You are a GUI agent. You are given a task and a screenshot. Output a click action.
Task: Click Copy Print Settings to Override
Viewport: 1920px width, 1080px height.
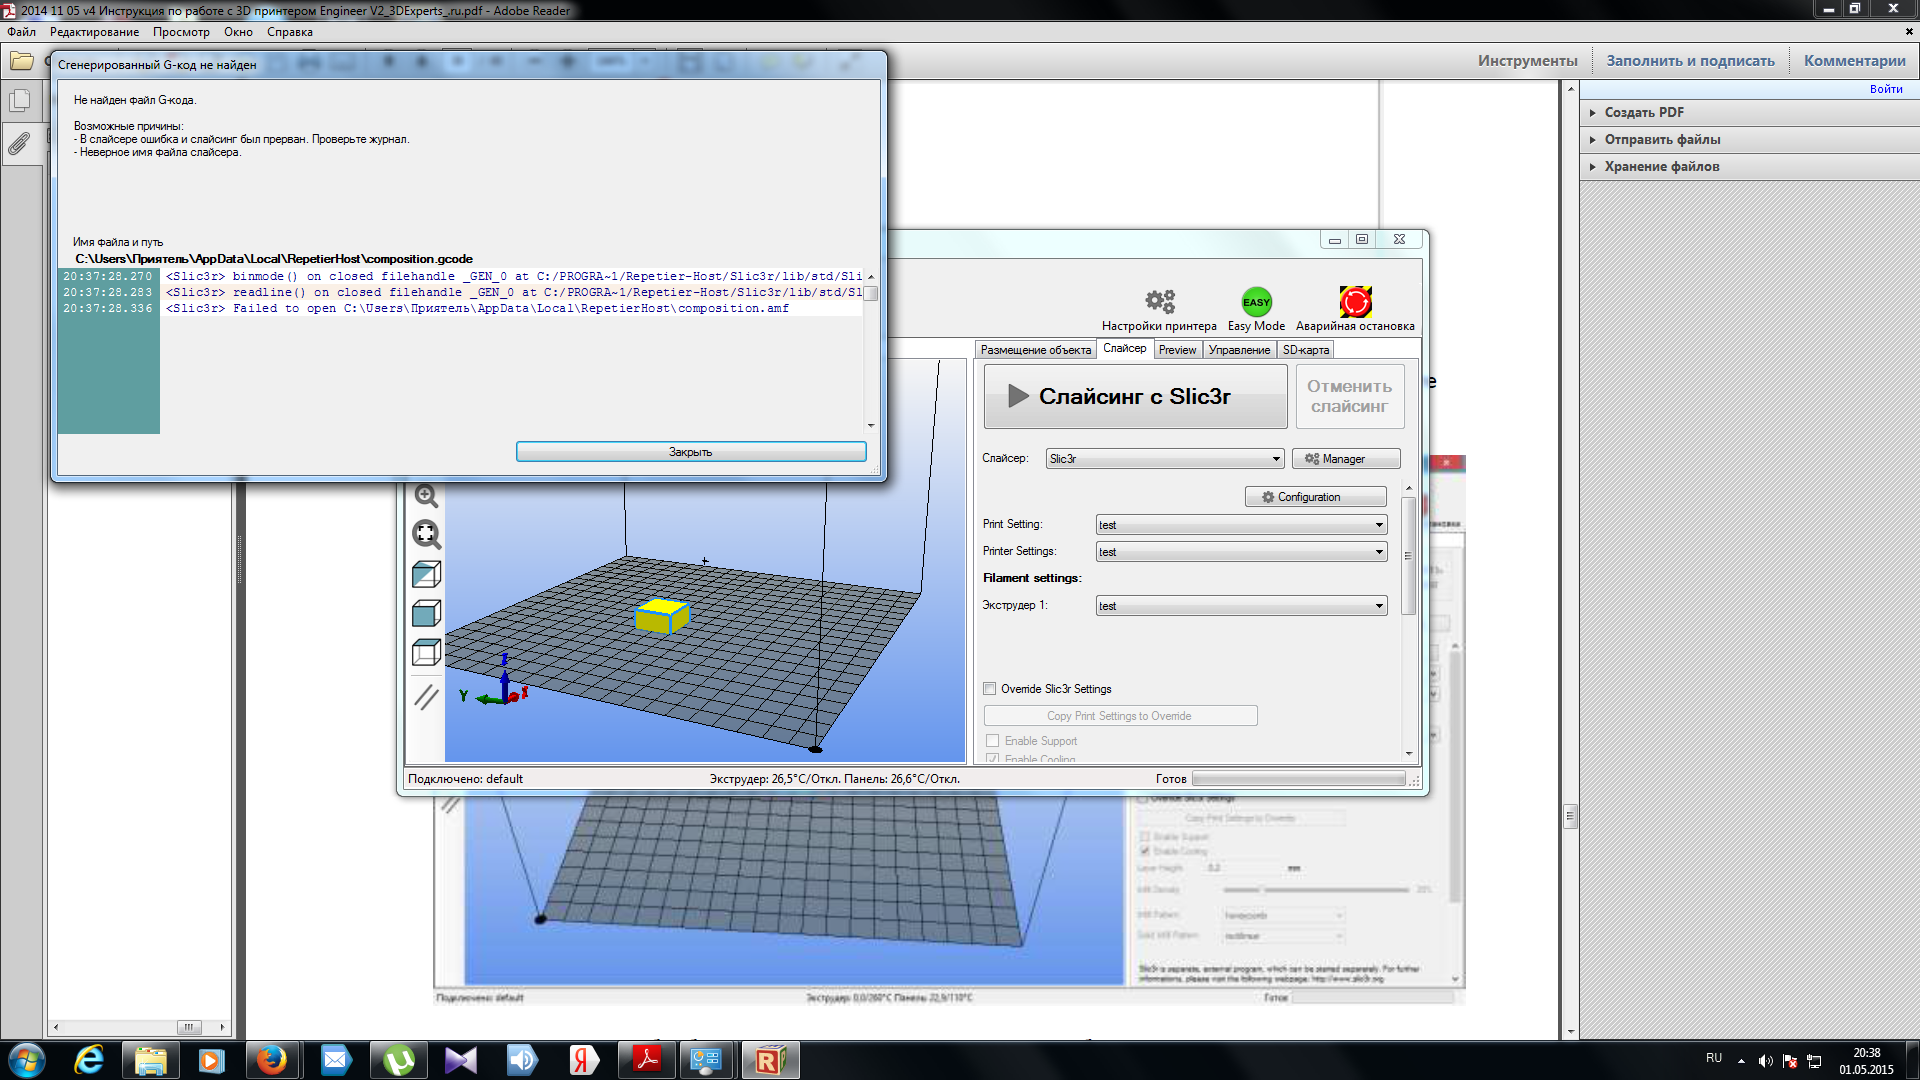1120,716
